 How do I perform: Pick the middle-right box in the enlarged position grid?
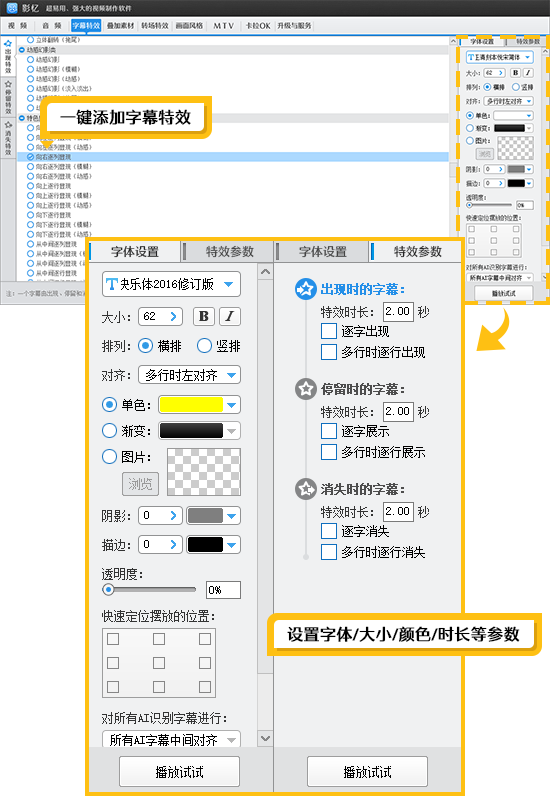click(x=205, y=663)
